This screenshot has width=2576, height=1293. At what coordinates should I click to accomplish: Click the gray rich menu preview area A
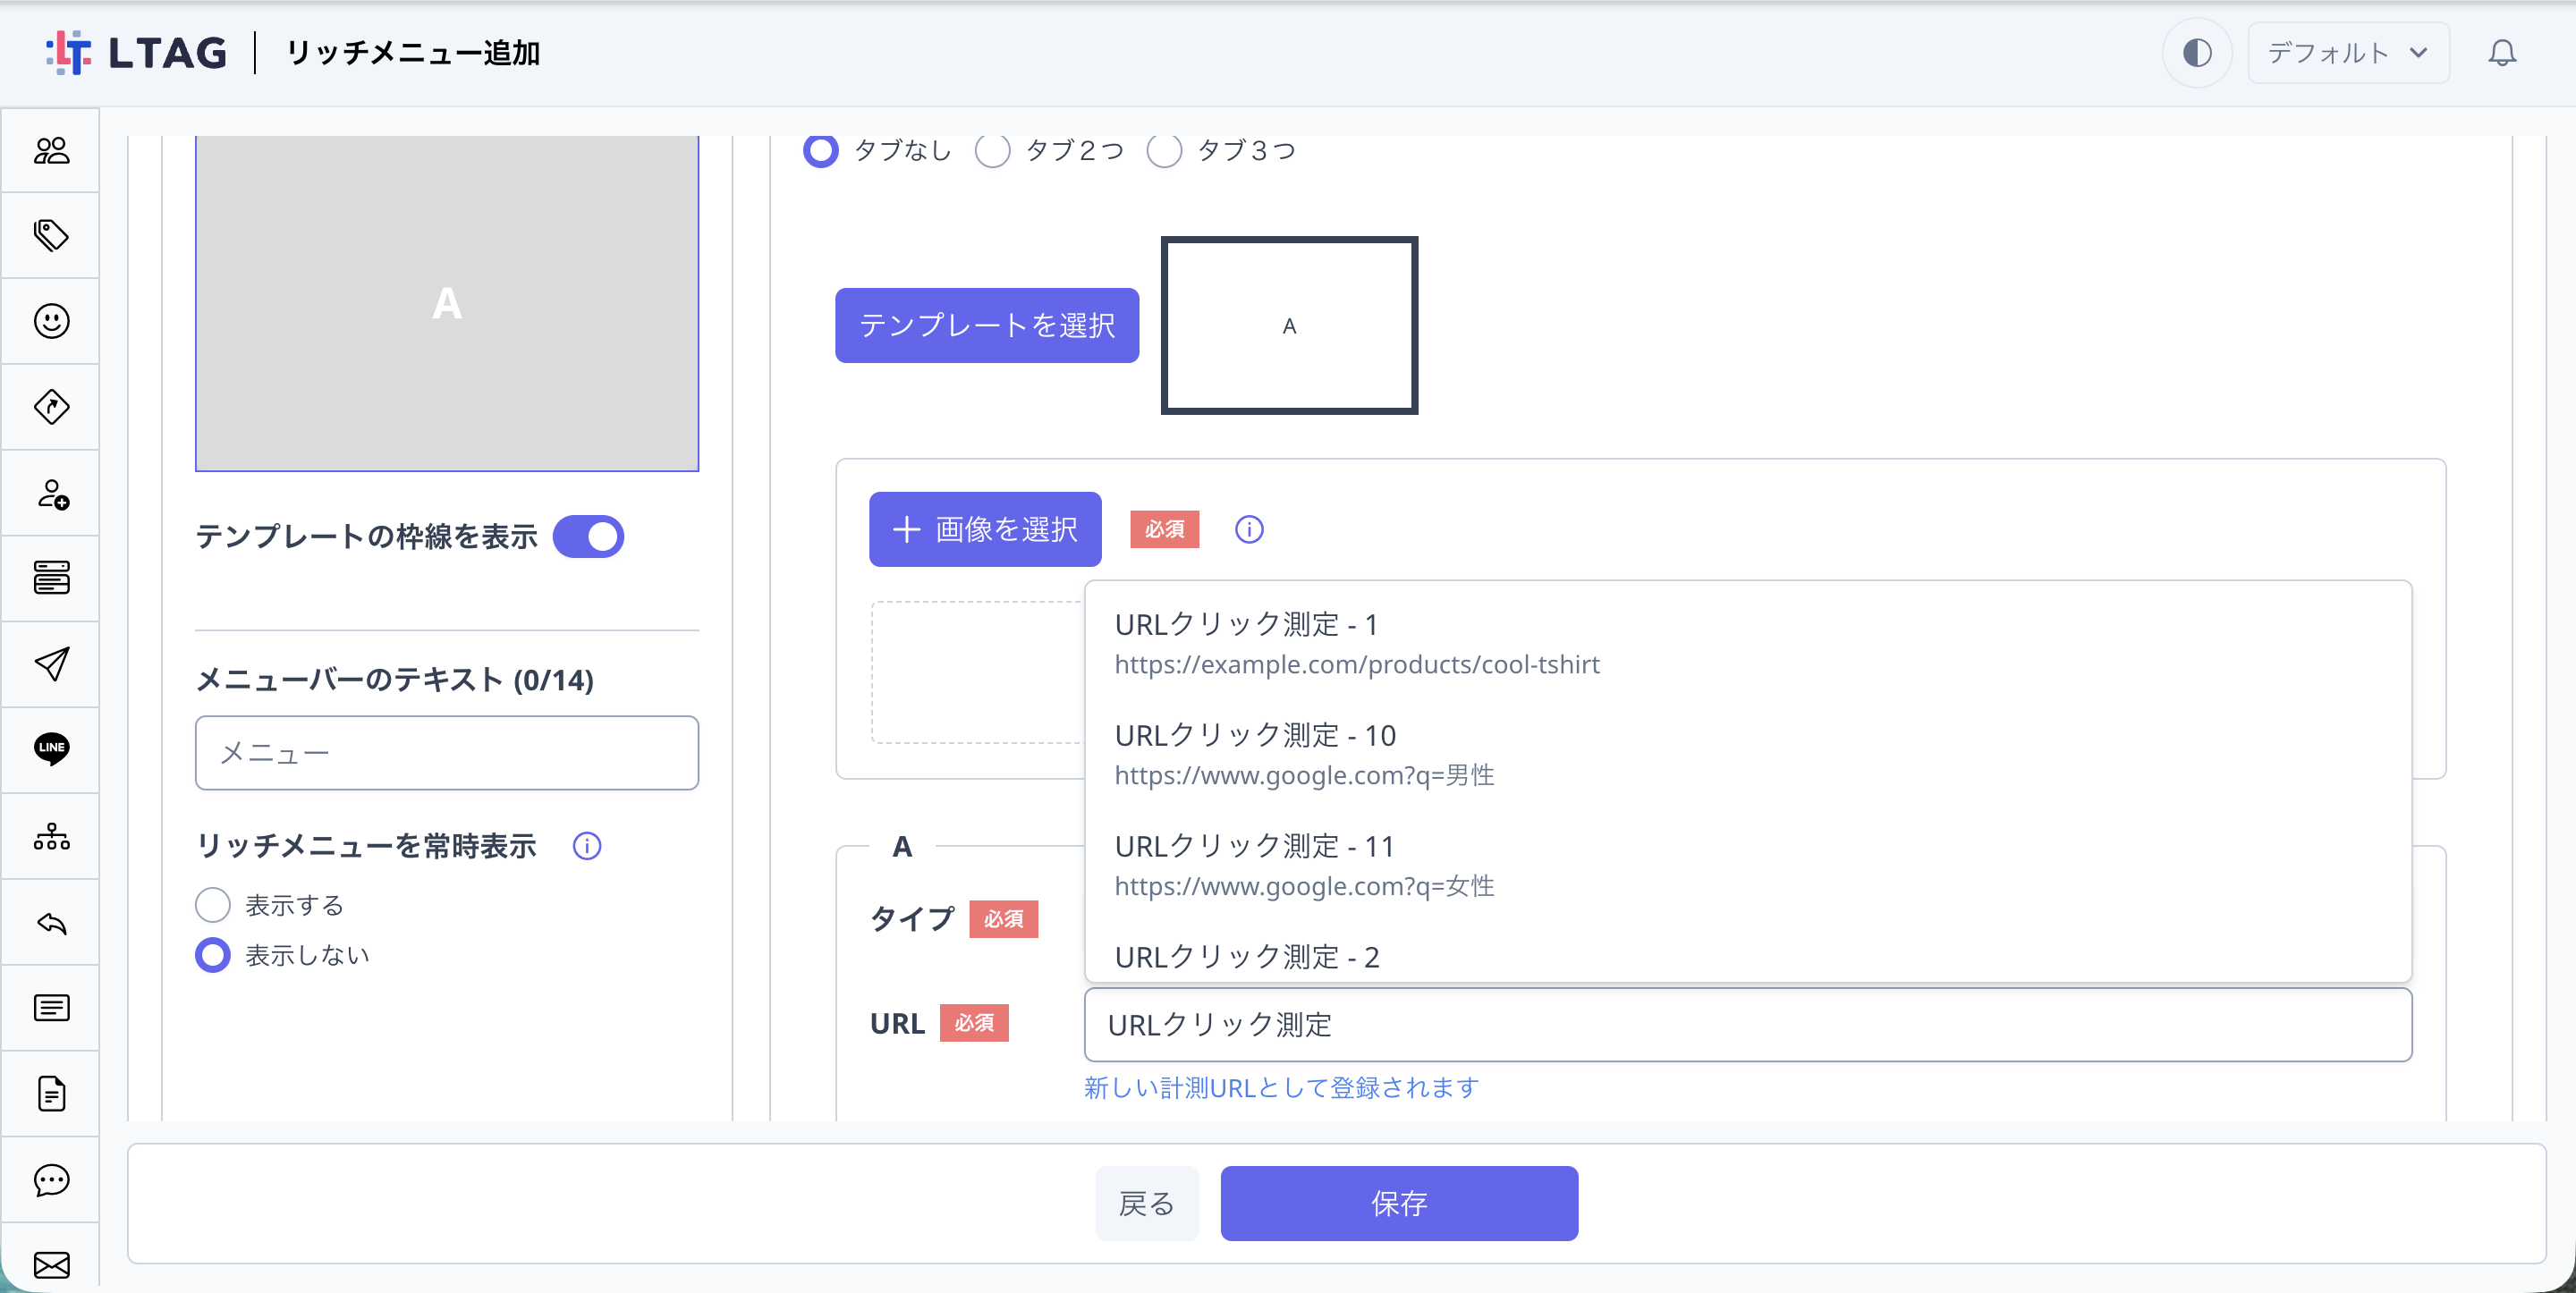pyautogui.click(x=446, y=303)
